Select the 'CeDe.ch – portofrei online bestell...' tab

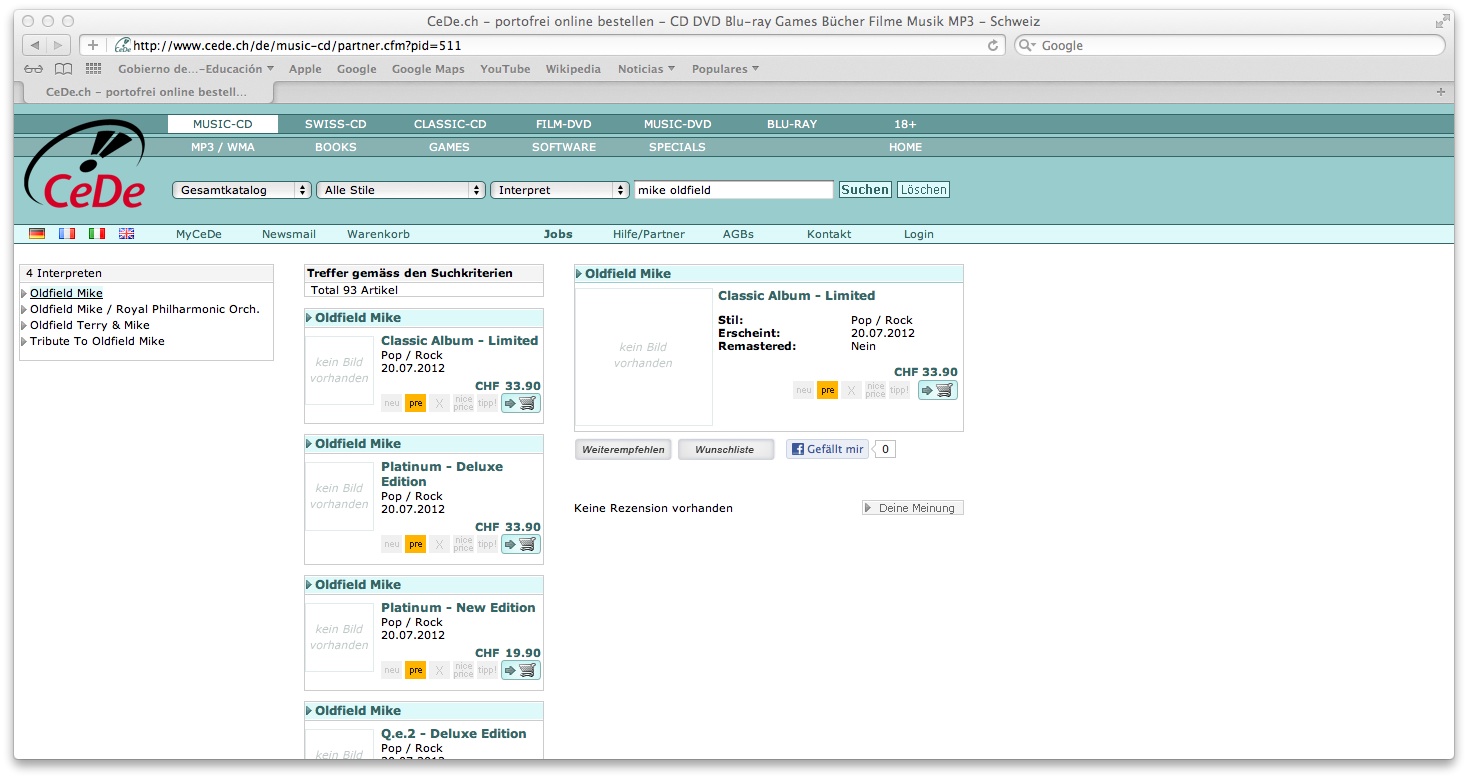click(145, 92)
